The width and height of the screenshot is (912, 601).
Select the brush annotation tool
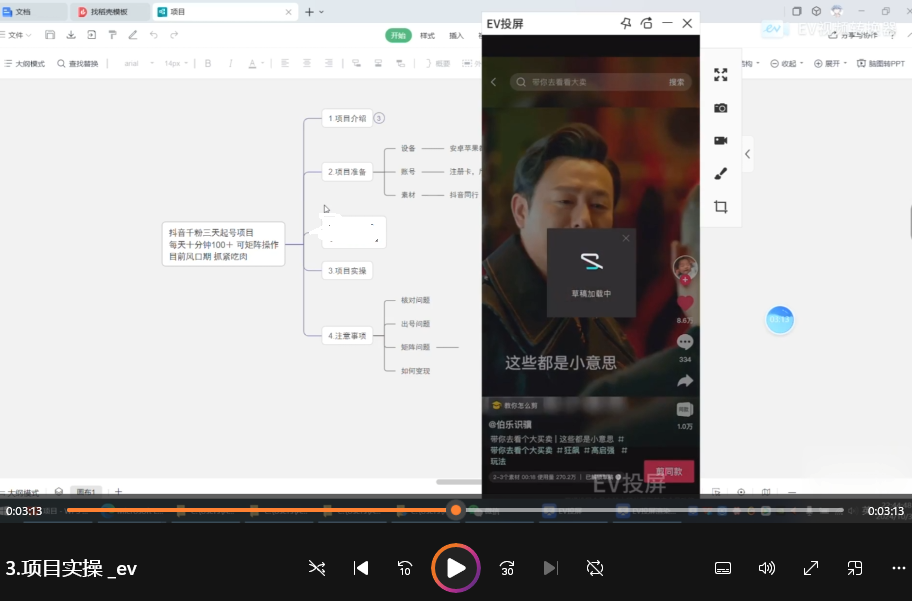click(x=720, y=173)
